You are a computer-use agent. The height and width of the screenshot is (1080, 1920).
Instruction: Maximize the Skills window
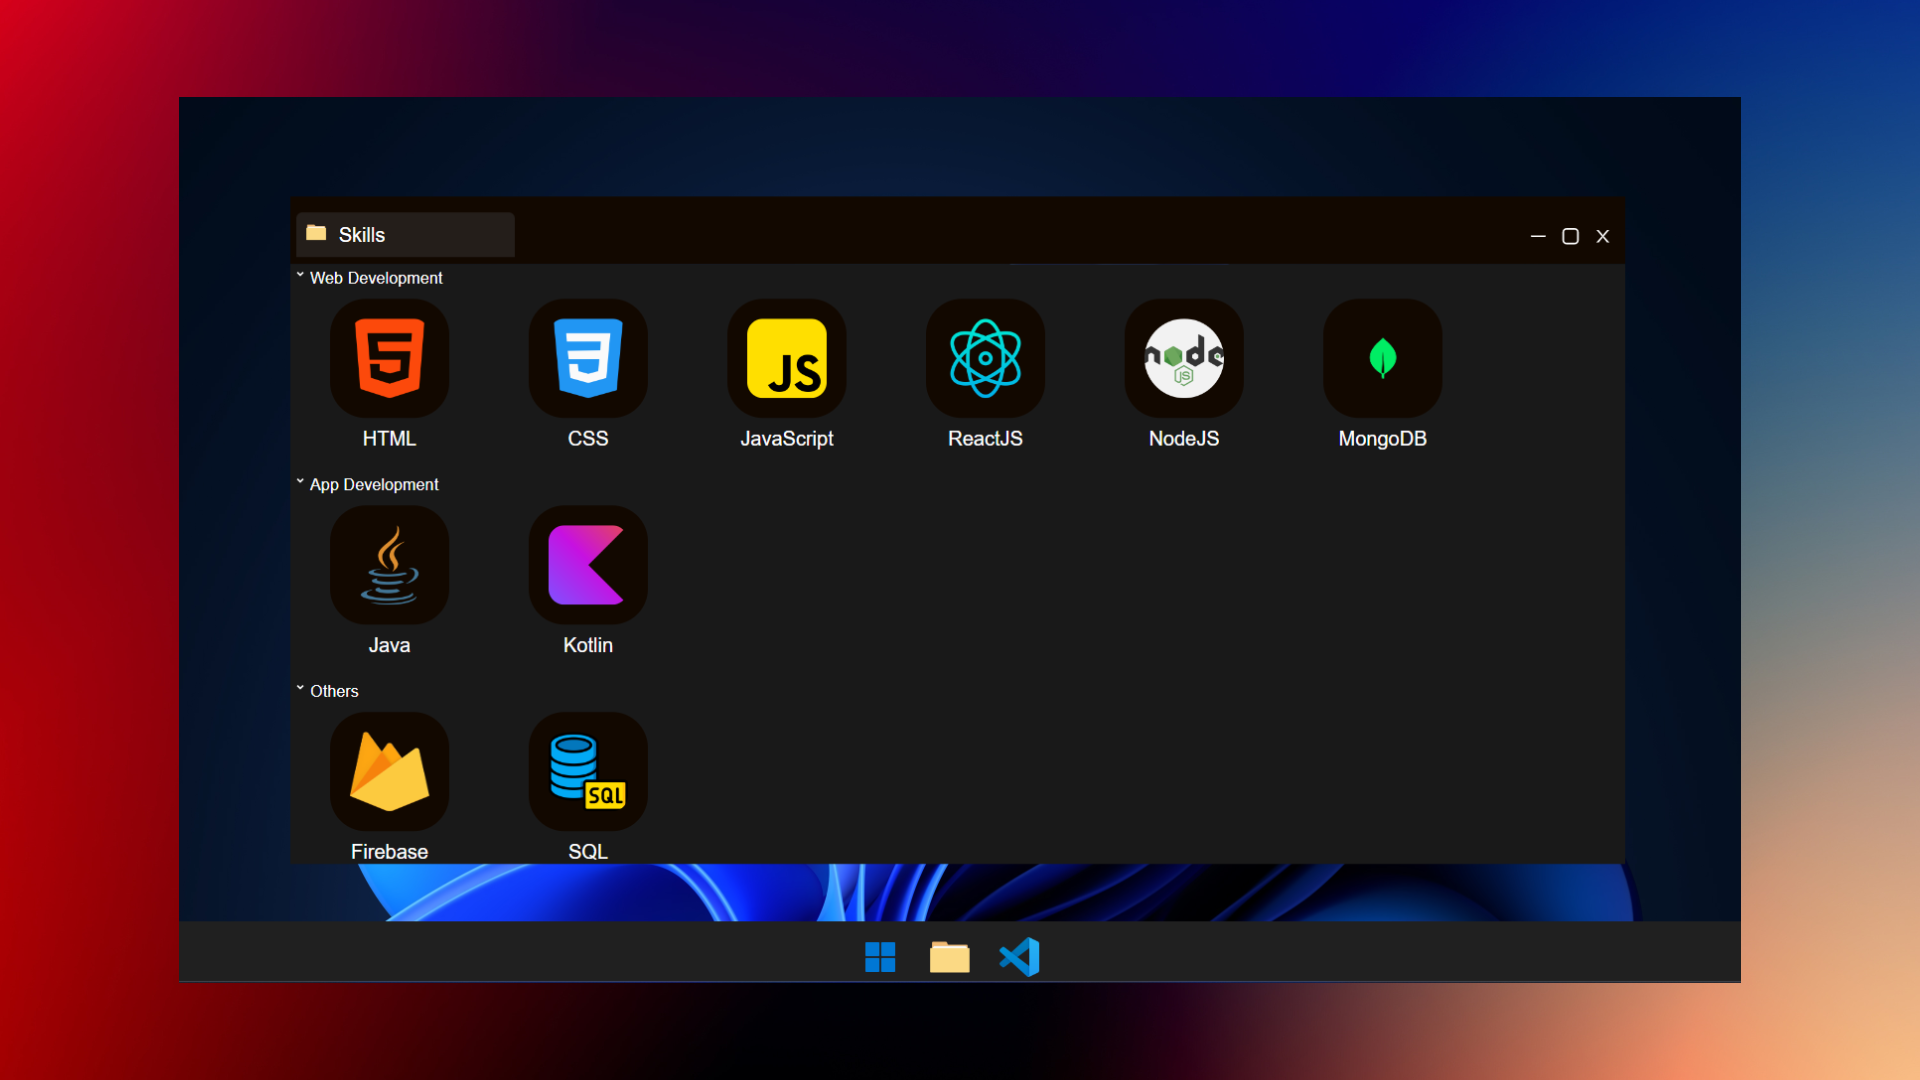[x=1570, y=236]
